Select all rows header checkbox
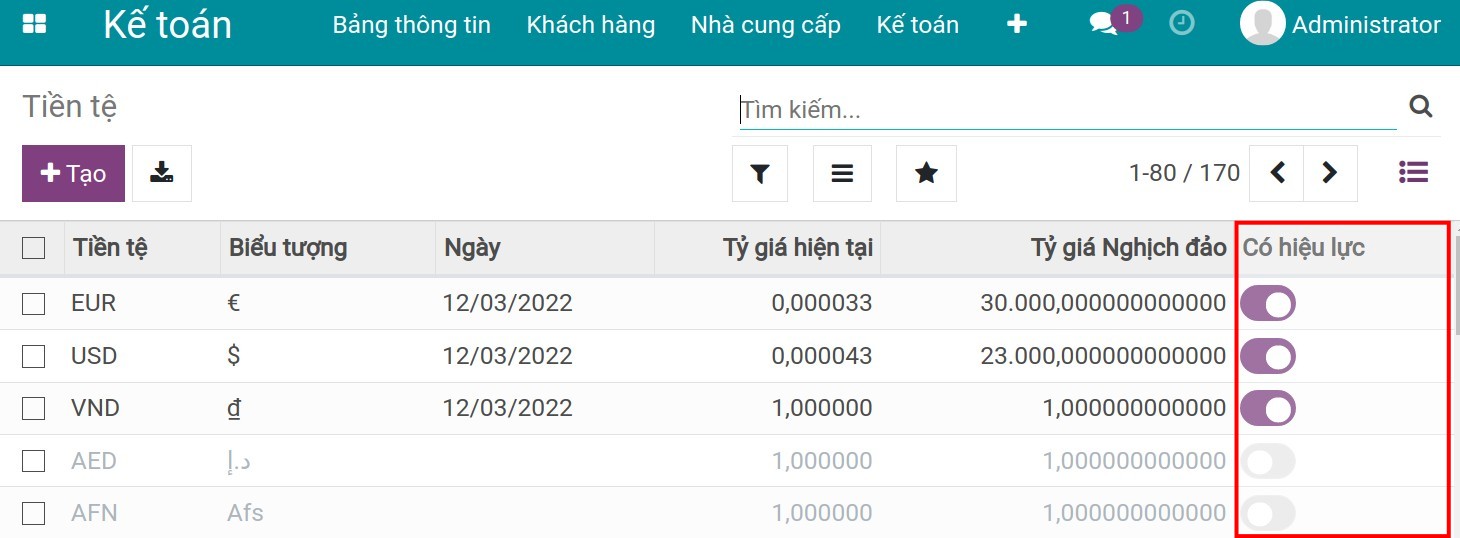 click(33, 248)
